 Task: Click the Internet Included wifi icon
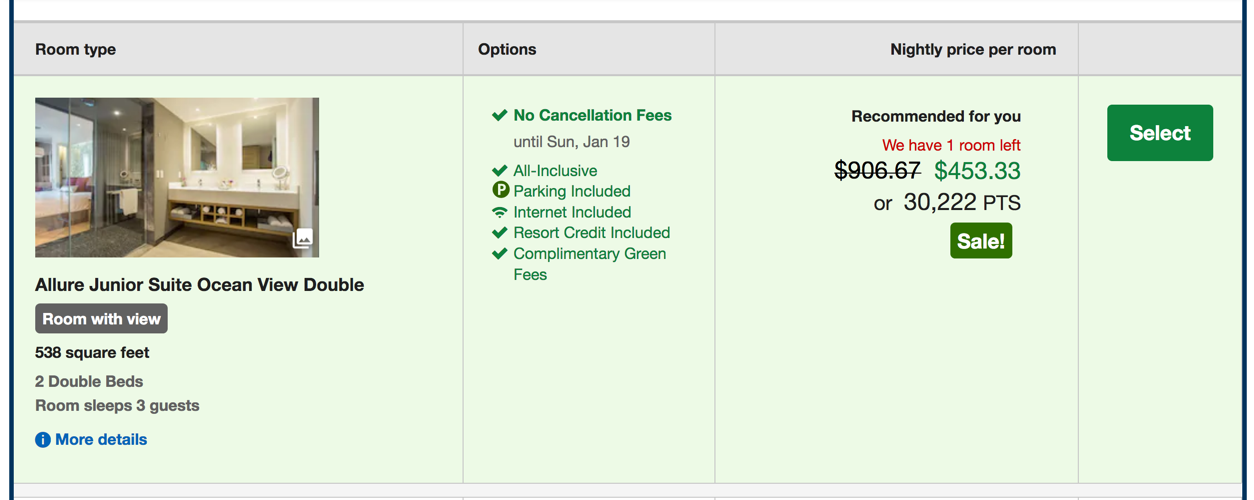(500, 212)
